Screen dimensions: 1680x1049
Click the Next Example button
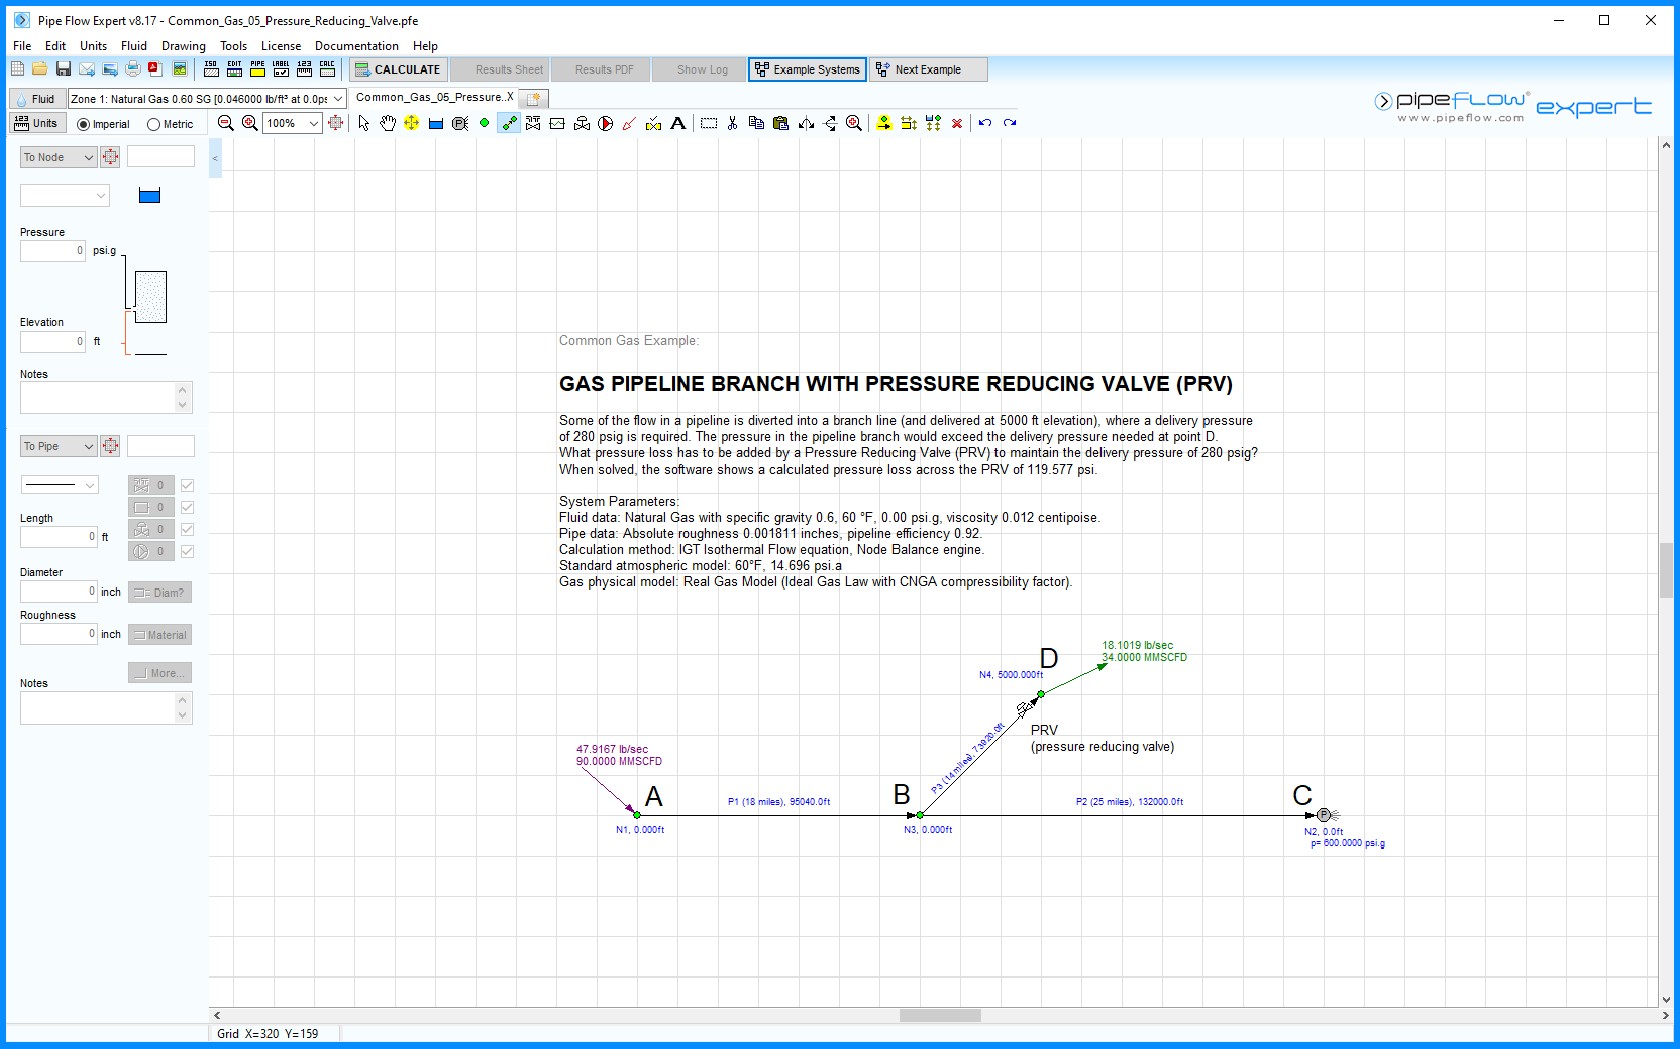tap(928, 69)
